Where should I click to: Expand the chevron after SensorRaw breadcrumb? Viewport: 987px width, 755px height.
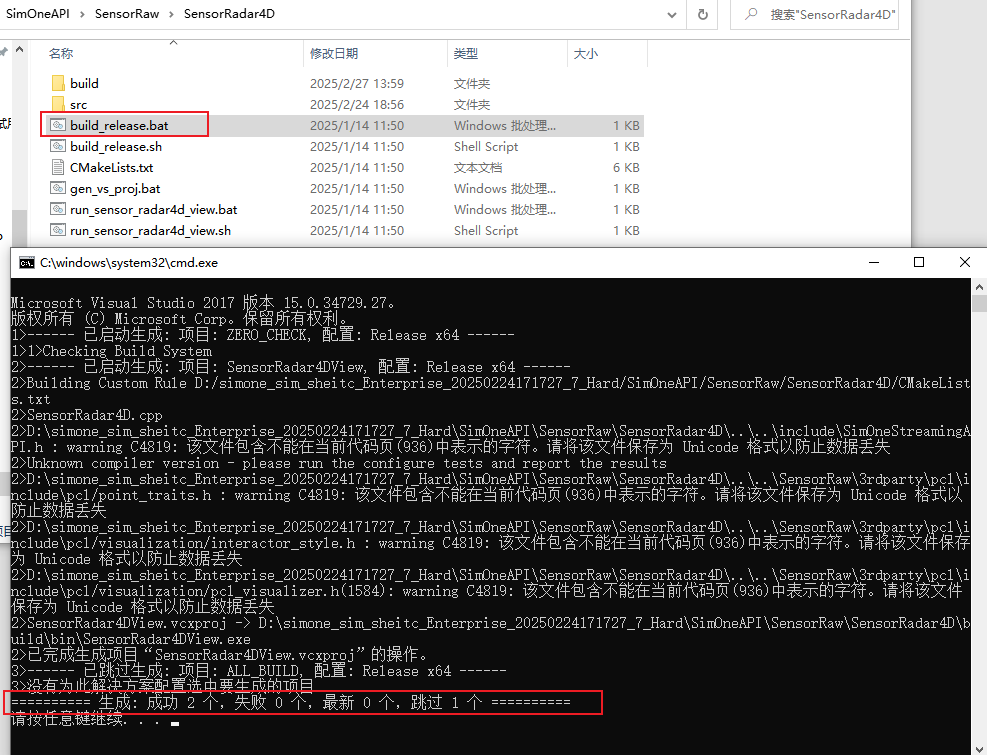point(171,14)
